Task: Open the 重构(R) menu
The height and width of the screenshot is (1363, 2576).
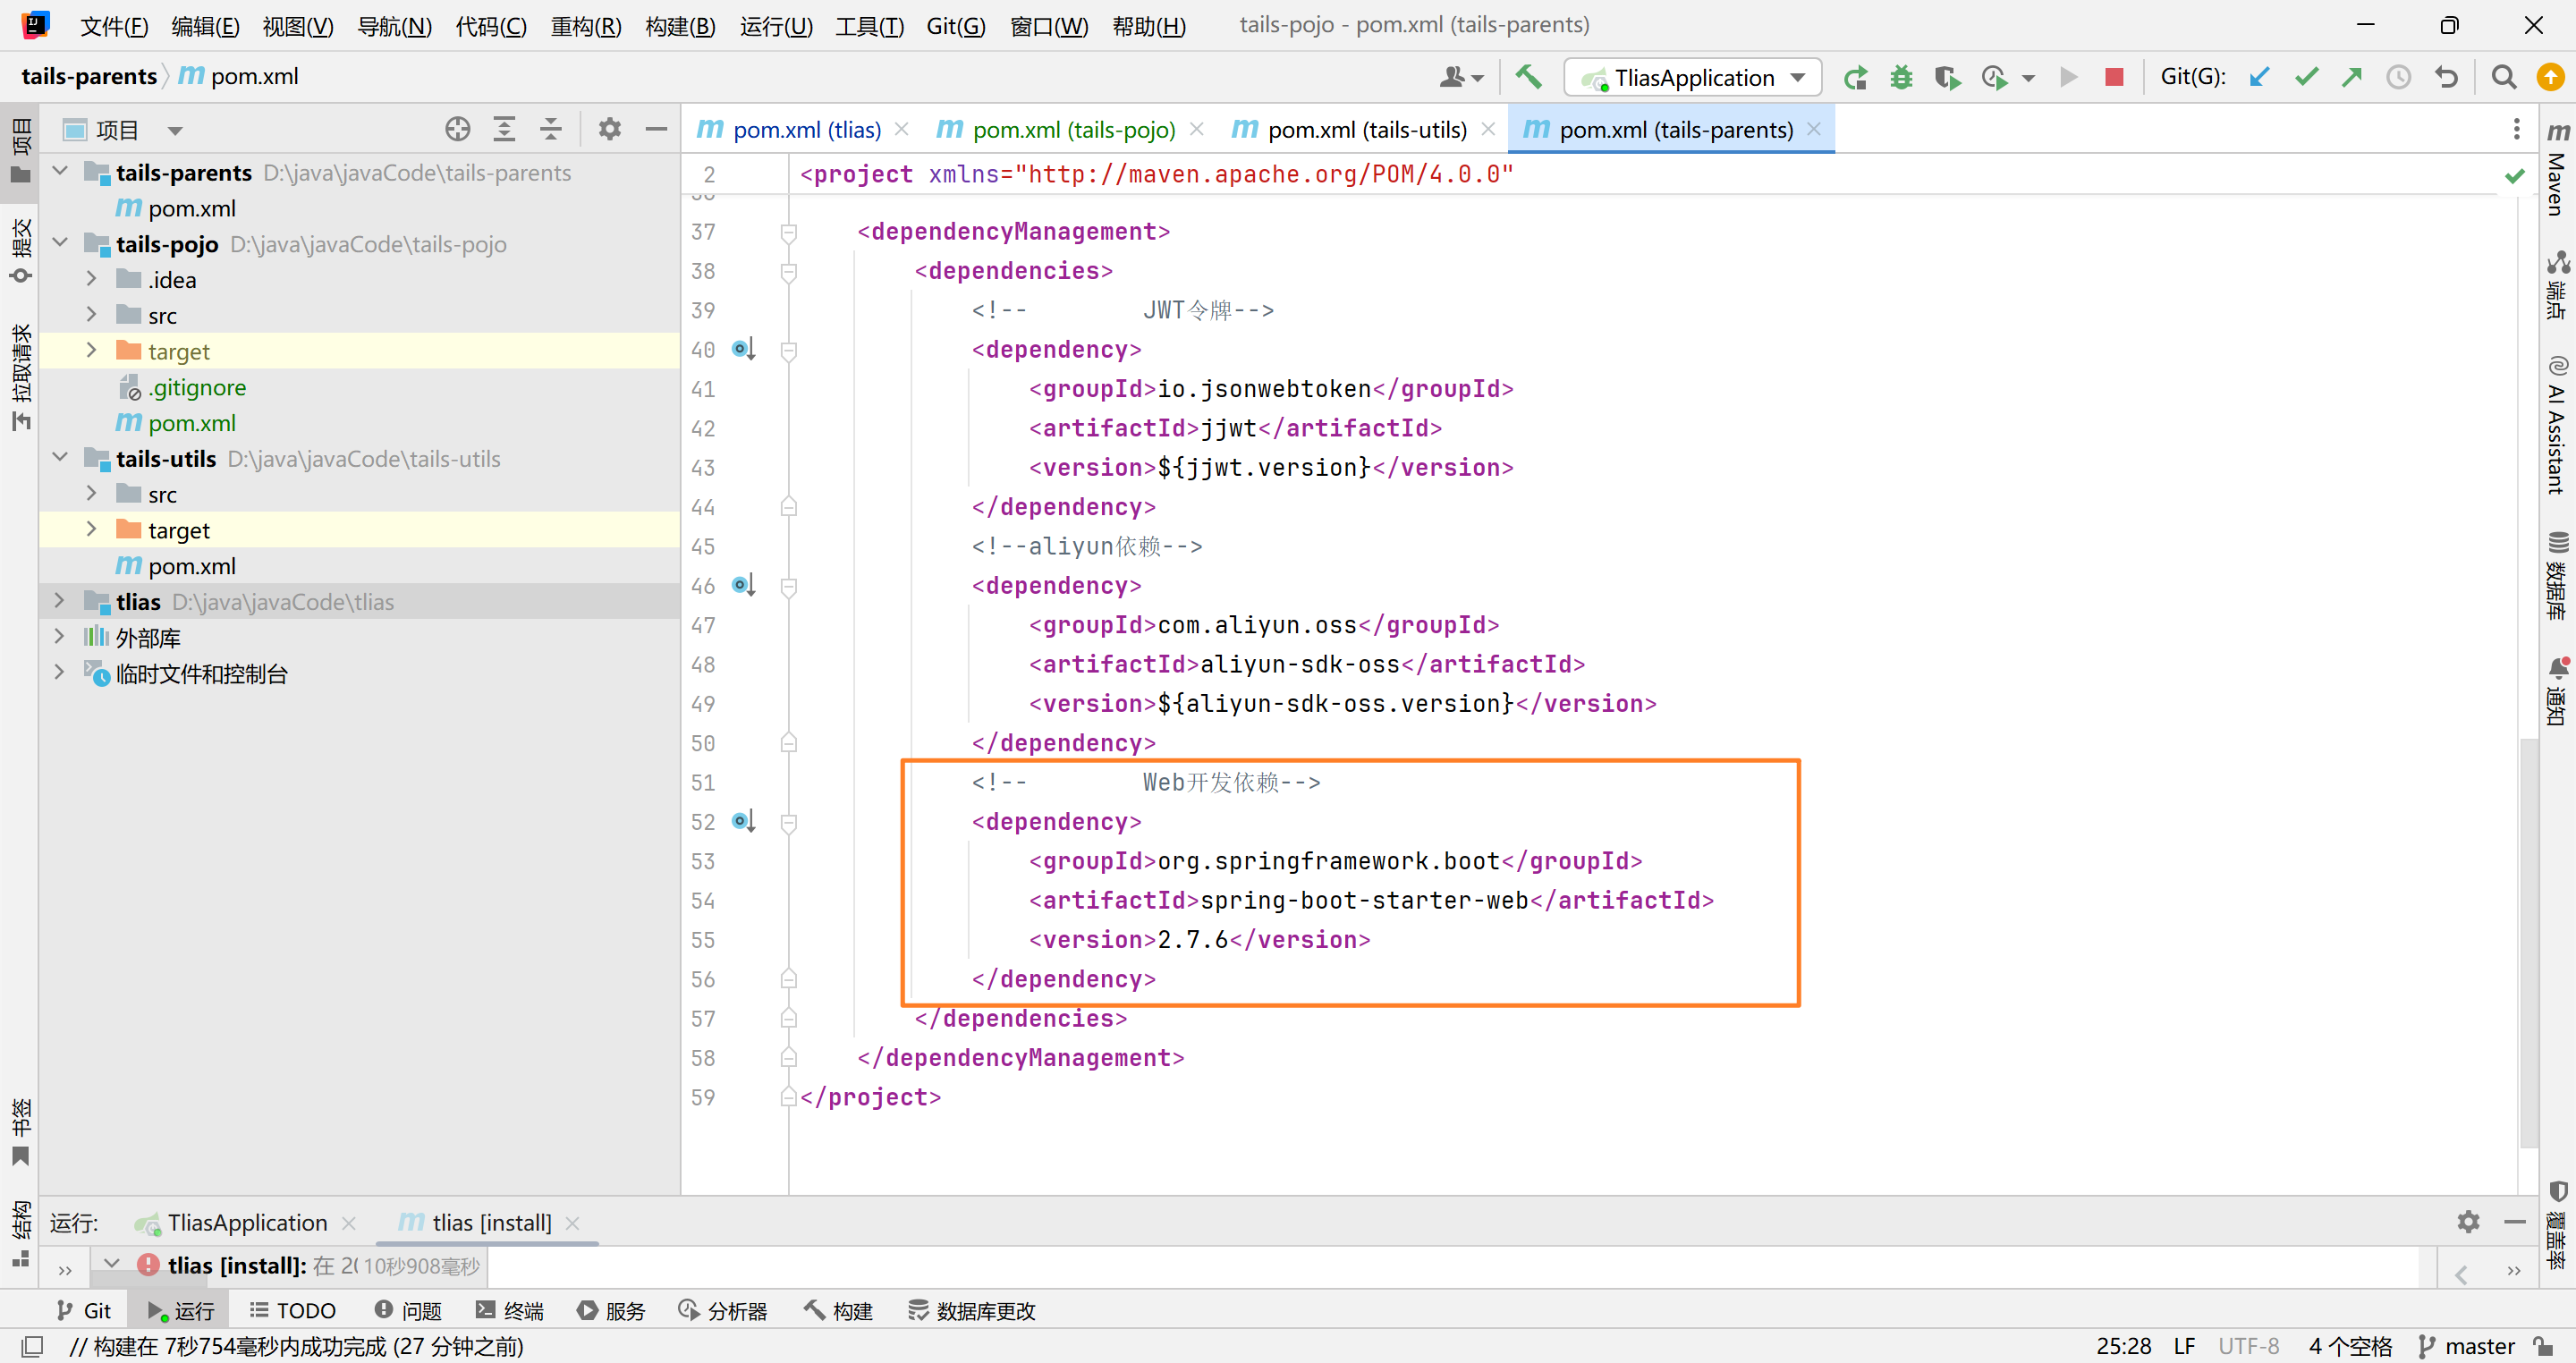Action: click(x=585, y=25)
